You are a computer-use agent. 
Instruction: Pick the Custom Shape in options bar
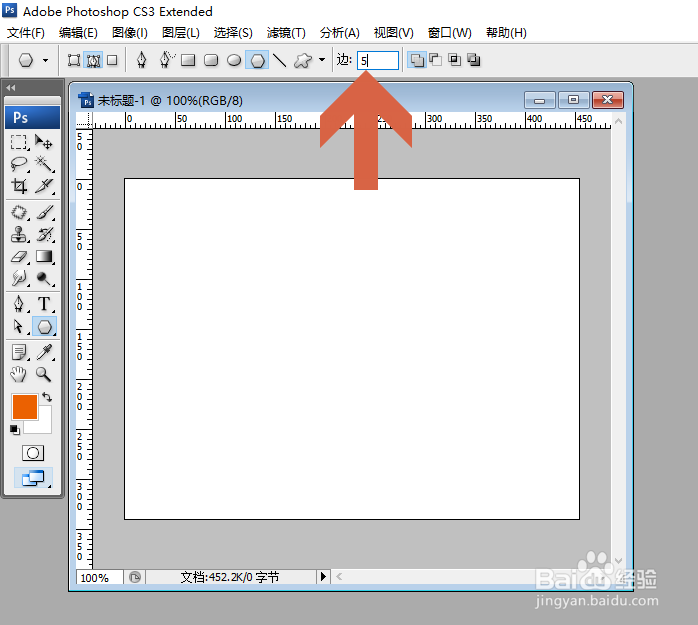[303, 60]
